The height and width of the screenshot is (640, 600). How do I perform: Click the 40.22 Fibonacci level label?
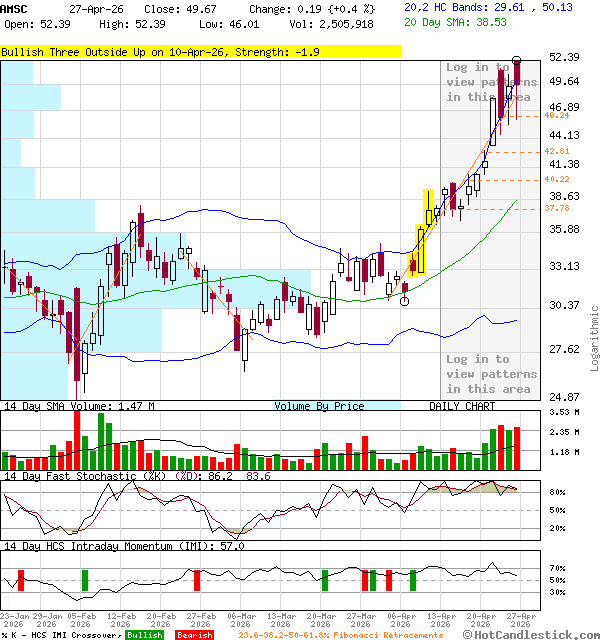[x=556, y=179]
